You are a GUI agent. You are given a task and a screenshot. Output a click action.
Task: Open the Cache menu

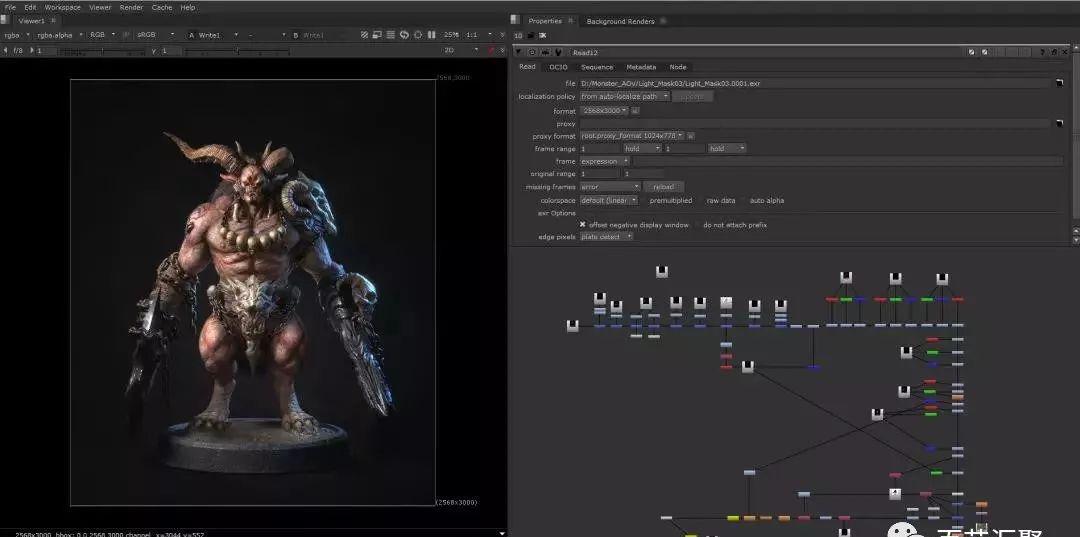point(162,7)
